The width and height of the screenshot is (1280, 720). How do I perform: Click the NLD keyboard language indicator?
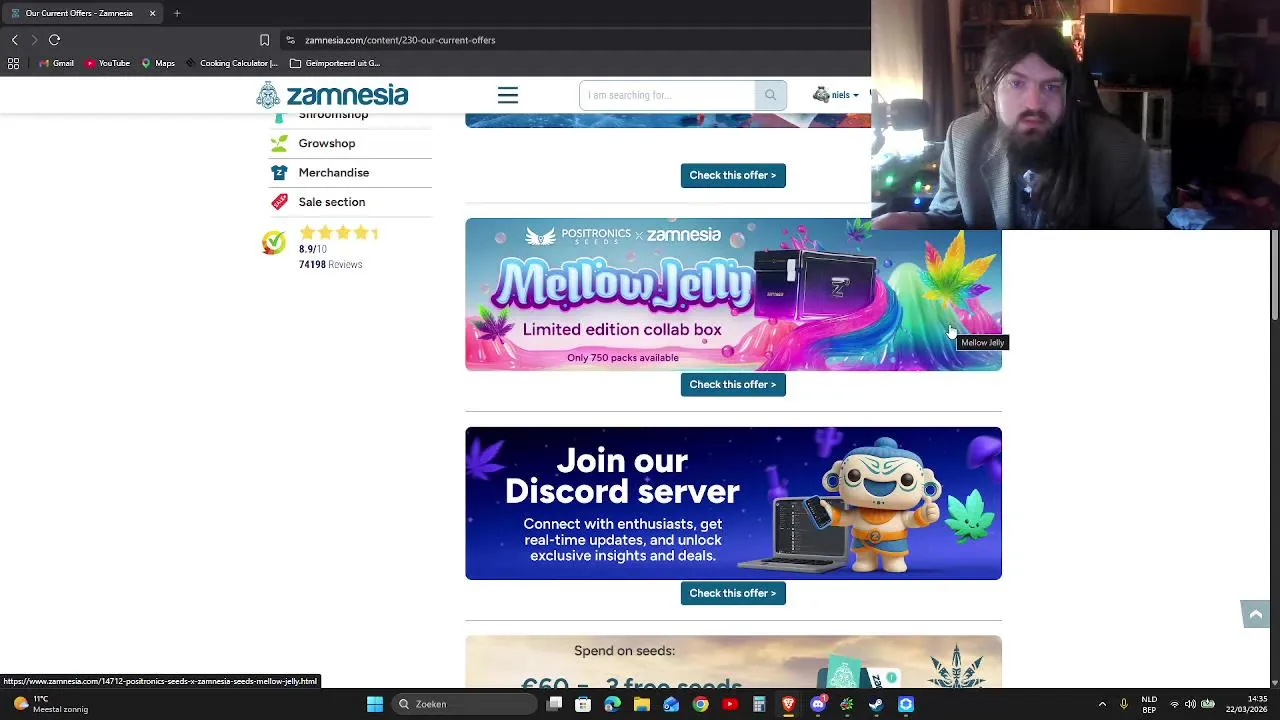1149,704
